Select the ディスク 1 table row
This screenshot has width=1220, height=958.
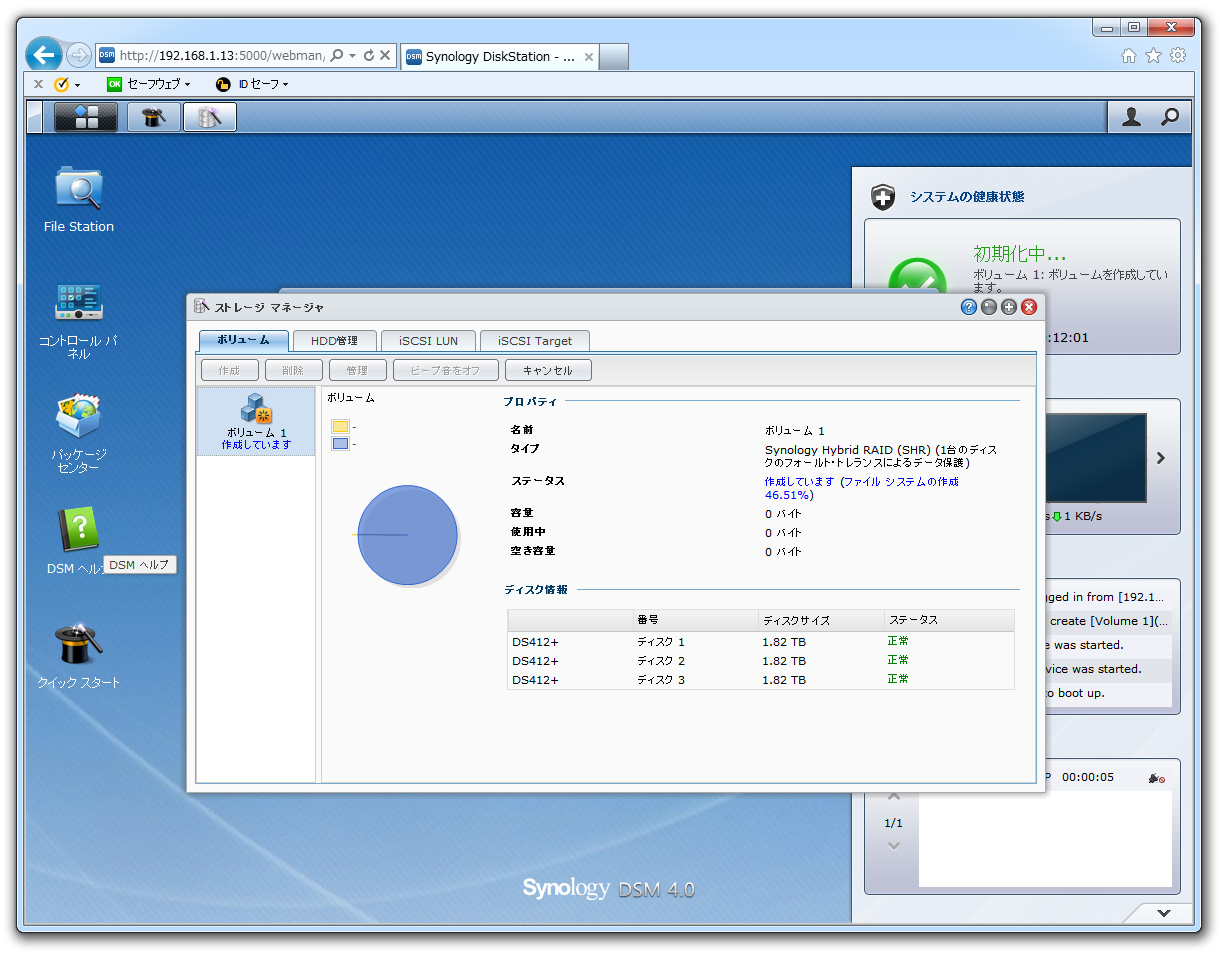coord(761,642)
